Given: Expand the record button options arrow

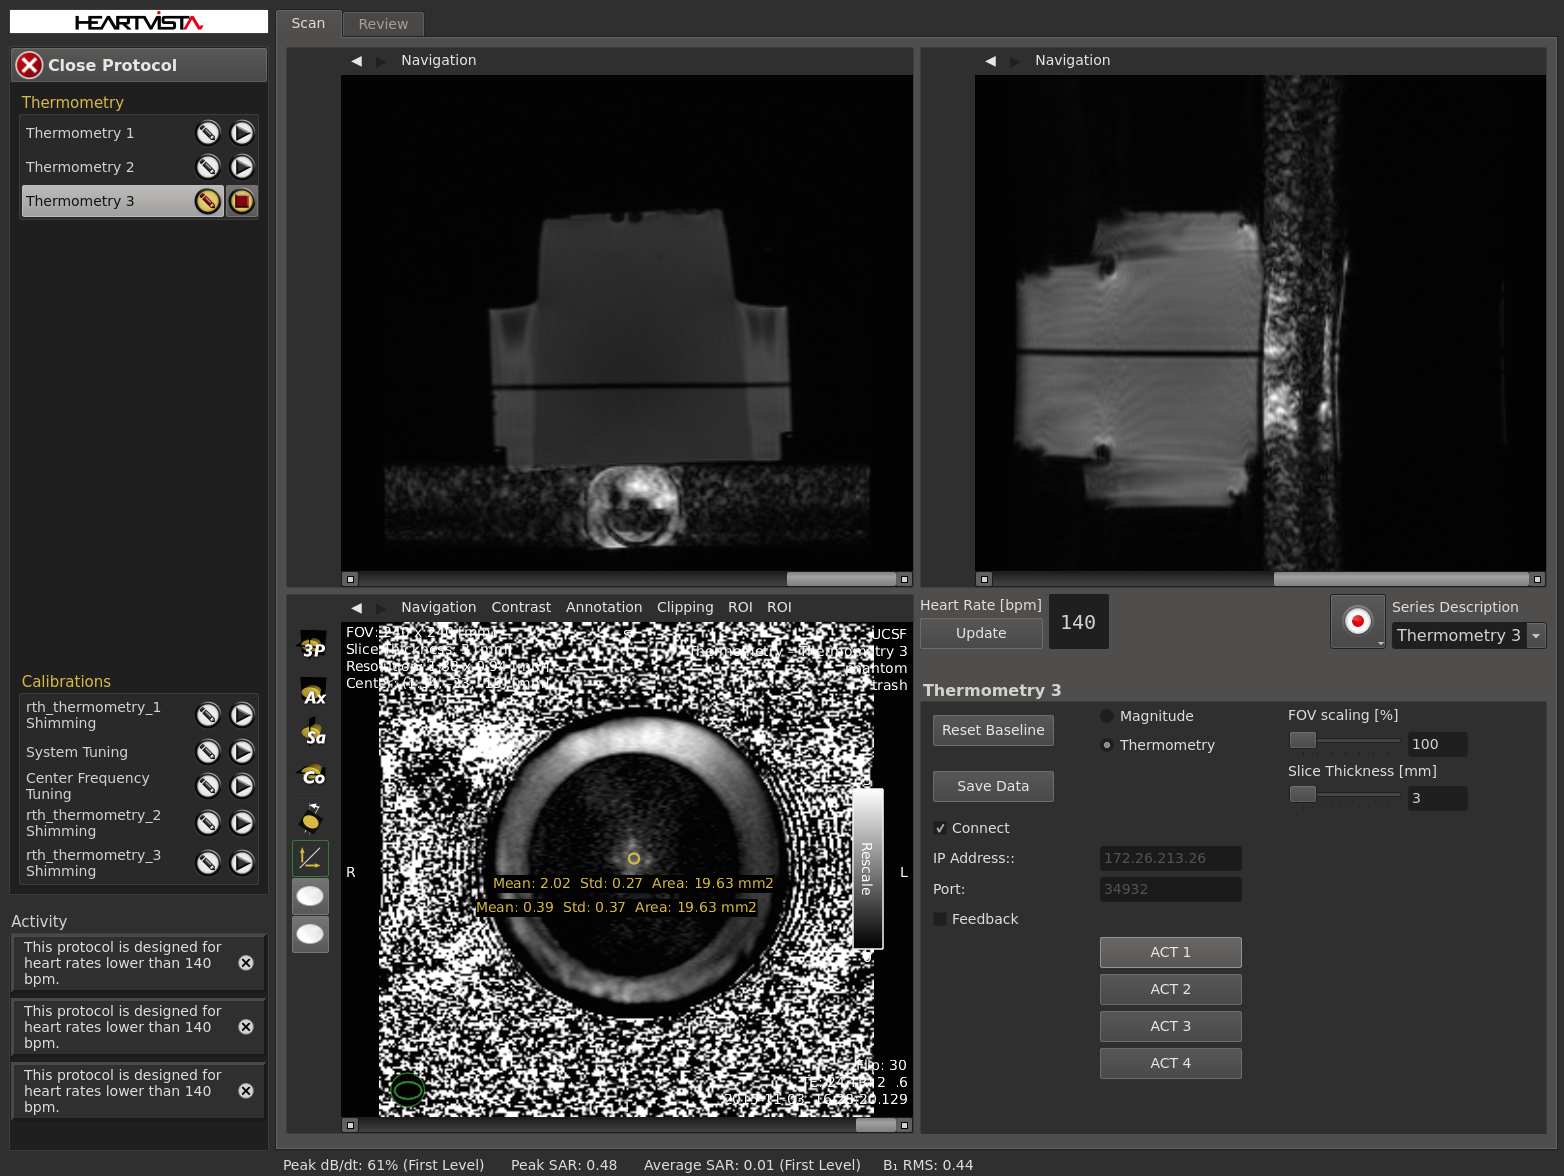Looking at the screenshot, I should [1381, 643].
